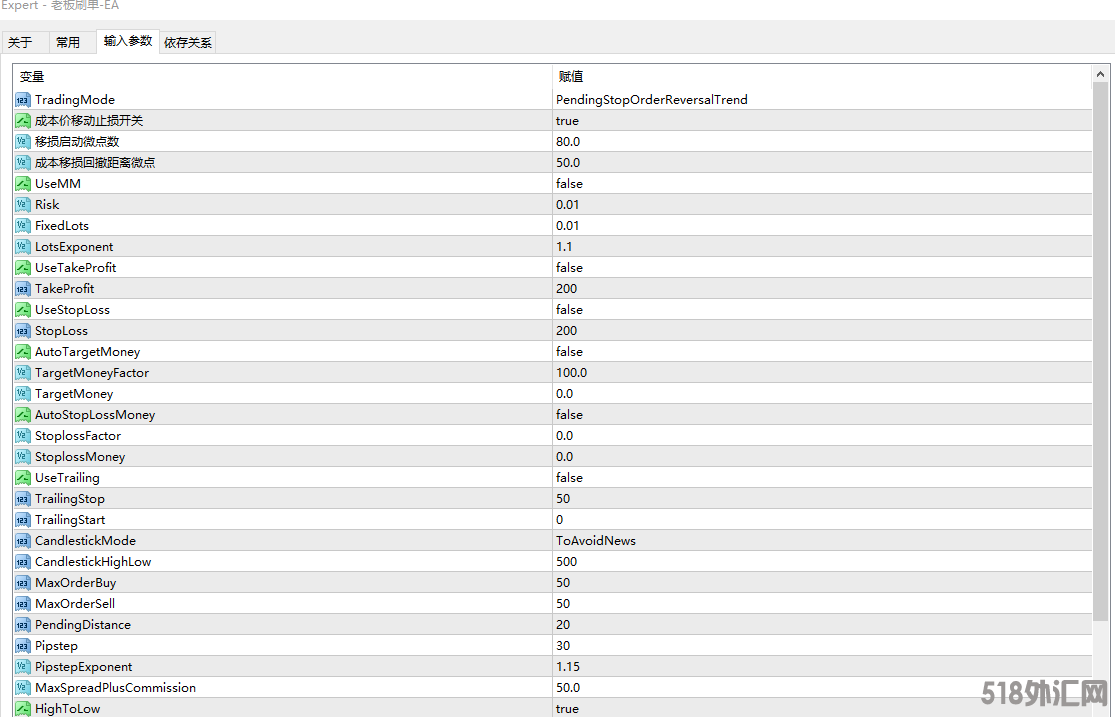Screen dimensions: 1115x717
Task: Click the double-type icon beside Risk
Action: [23, 205]
